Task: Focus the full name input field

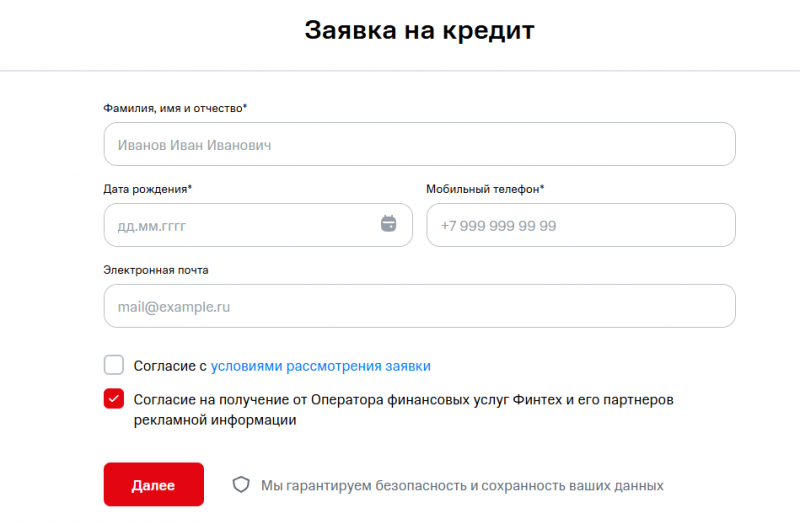Action: (x=419, y=145)
